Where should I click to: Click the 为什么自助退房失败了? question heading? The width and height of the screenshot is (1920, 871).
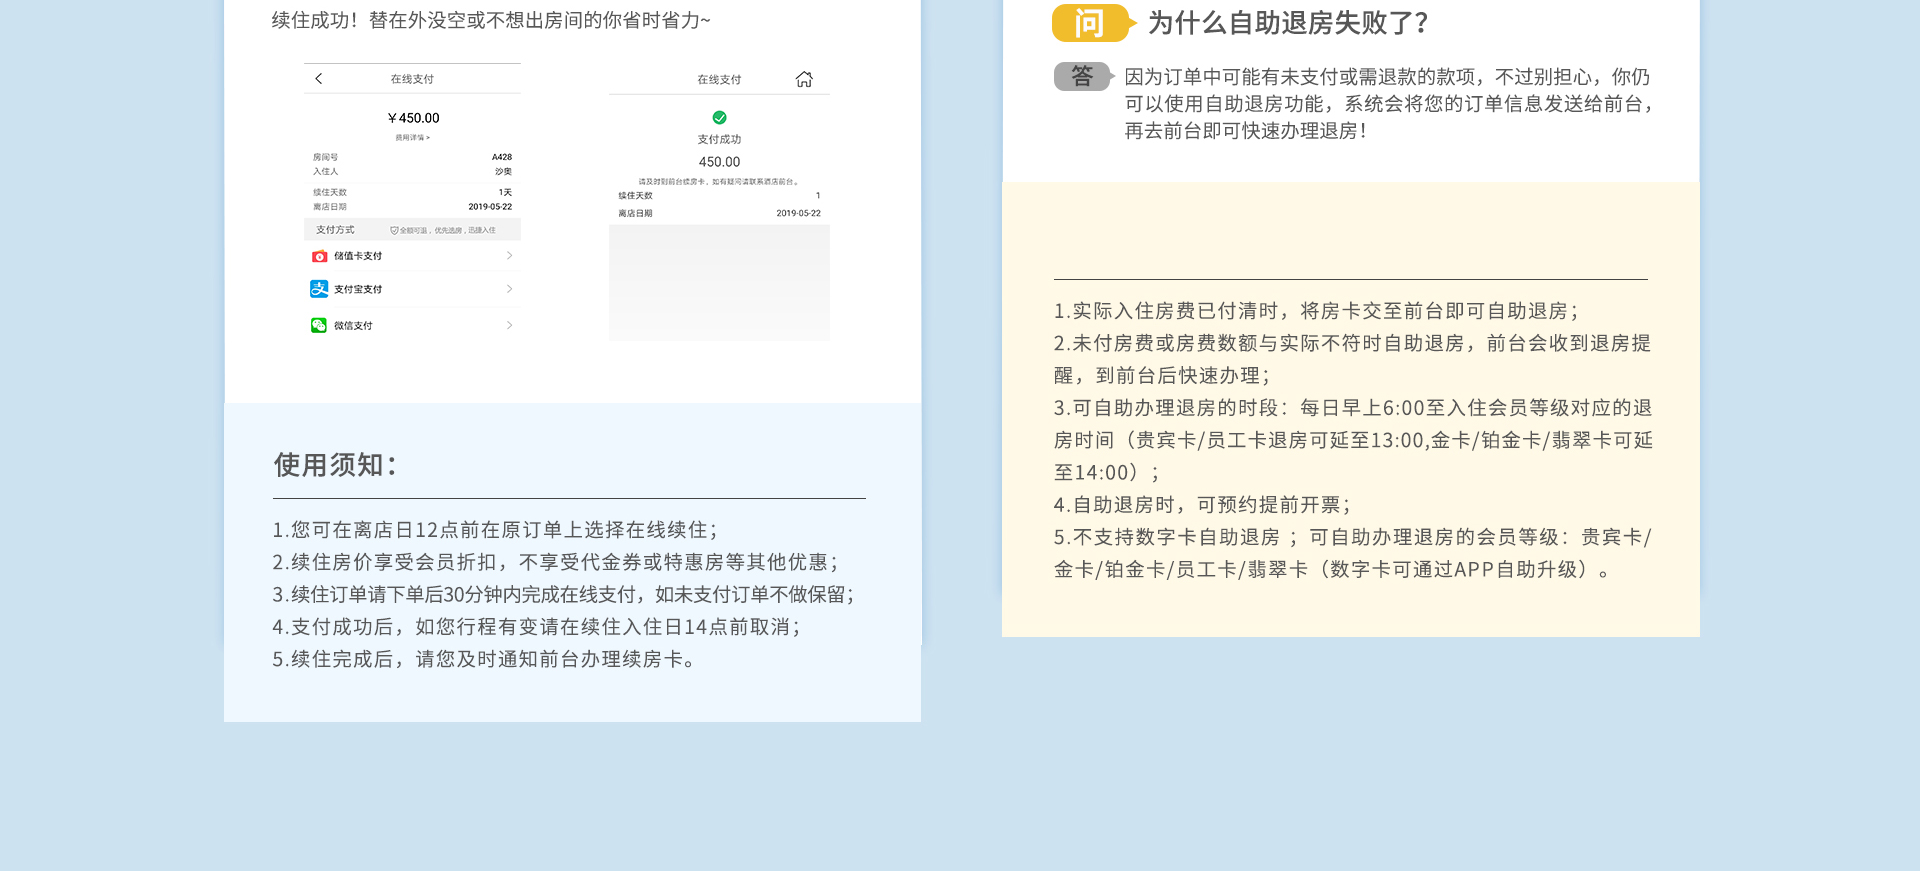(1288, 23)
